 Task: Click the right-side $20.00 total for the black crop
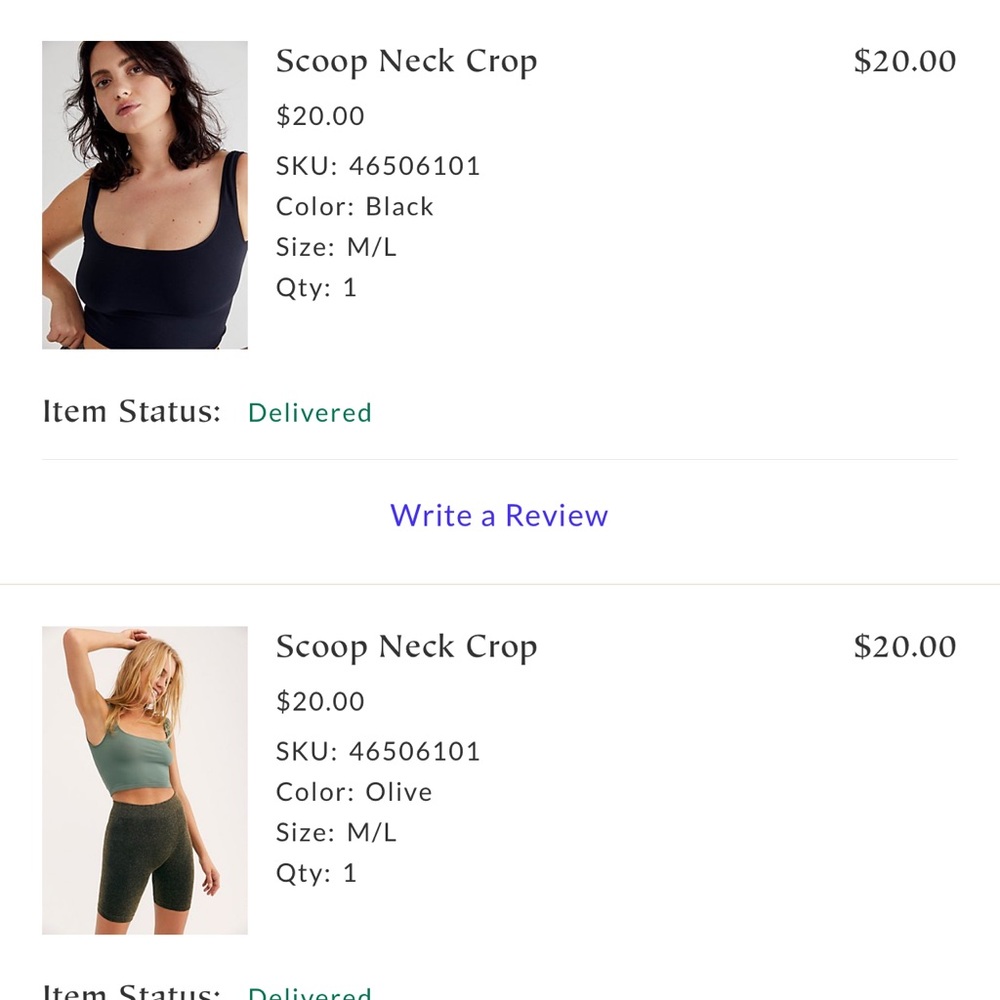coord(903,61)
